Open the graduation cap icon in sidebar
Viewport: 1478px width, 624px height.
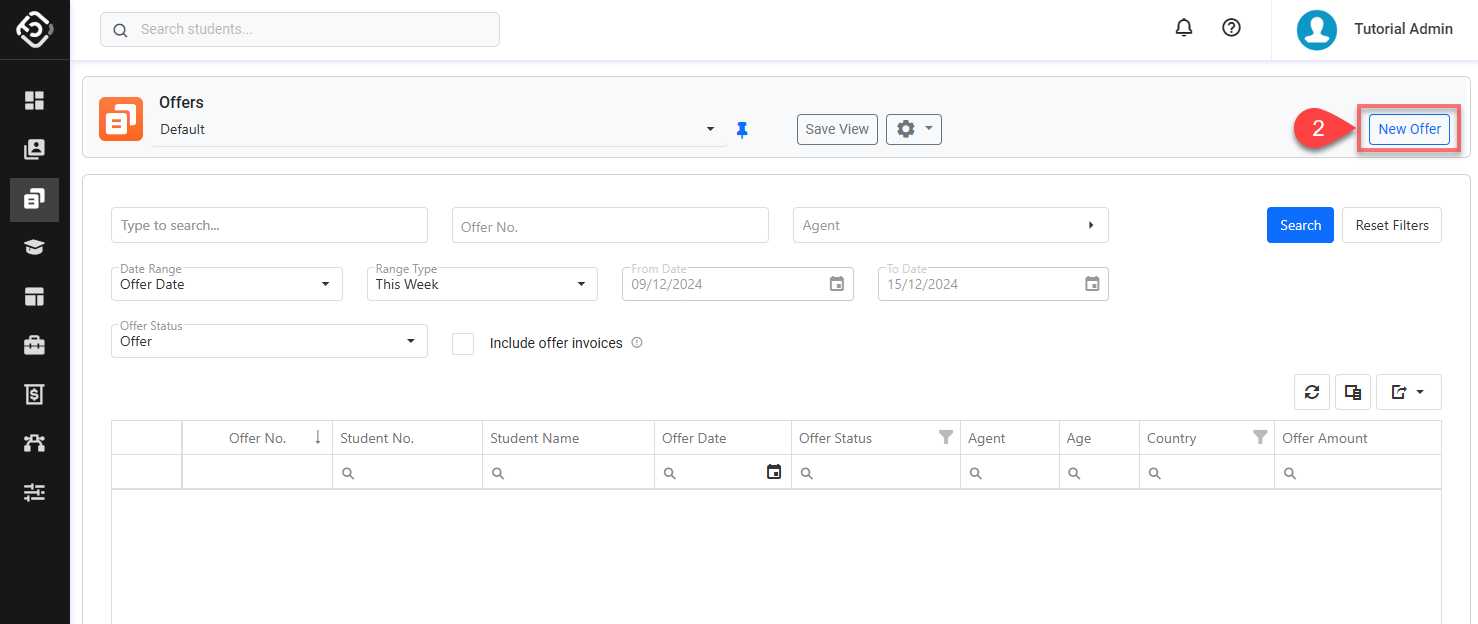click(35, 248)
